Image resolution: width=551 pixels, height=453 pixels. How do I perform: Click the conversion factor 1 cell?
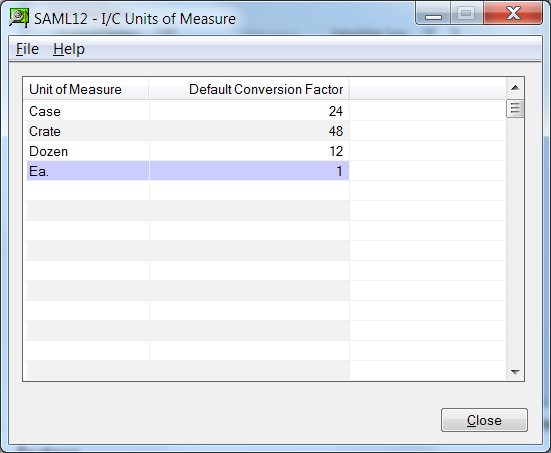pyautogui.click(x=249, y=171)
